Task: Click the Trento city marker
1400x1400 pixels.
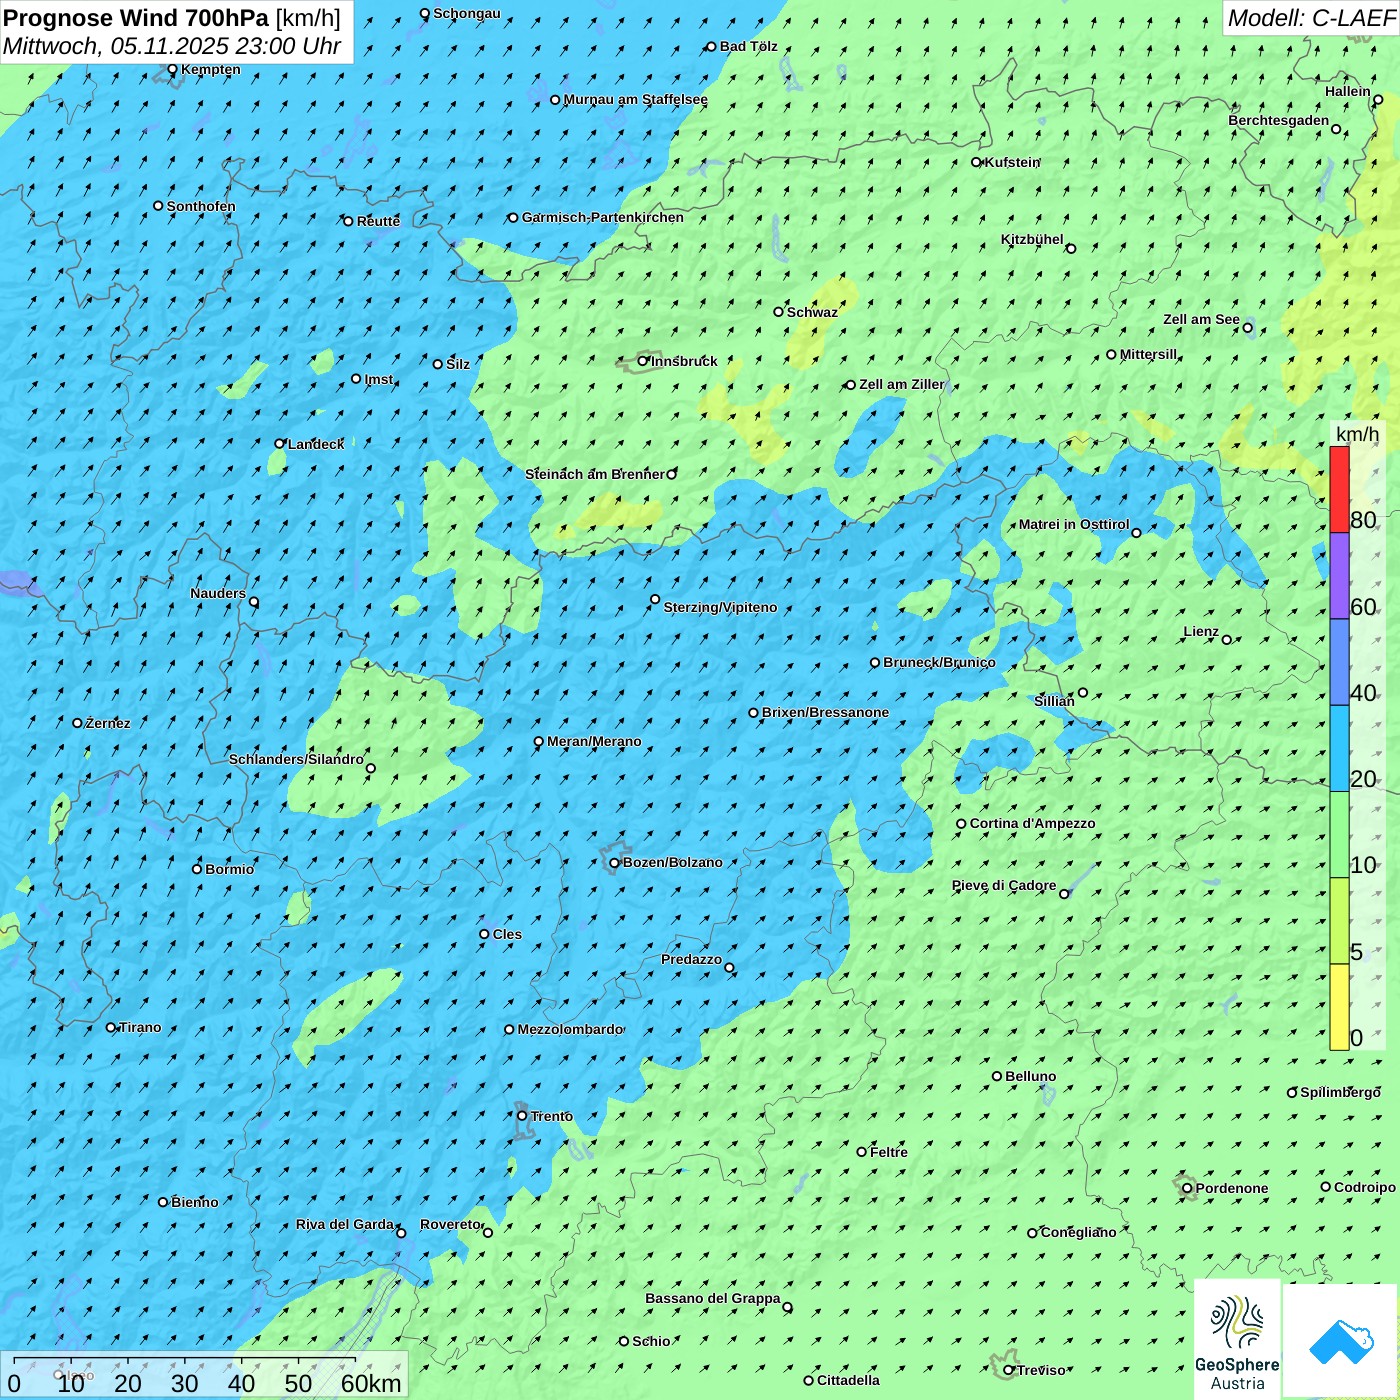Action: (522, 1116)
